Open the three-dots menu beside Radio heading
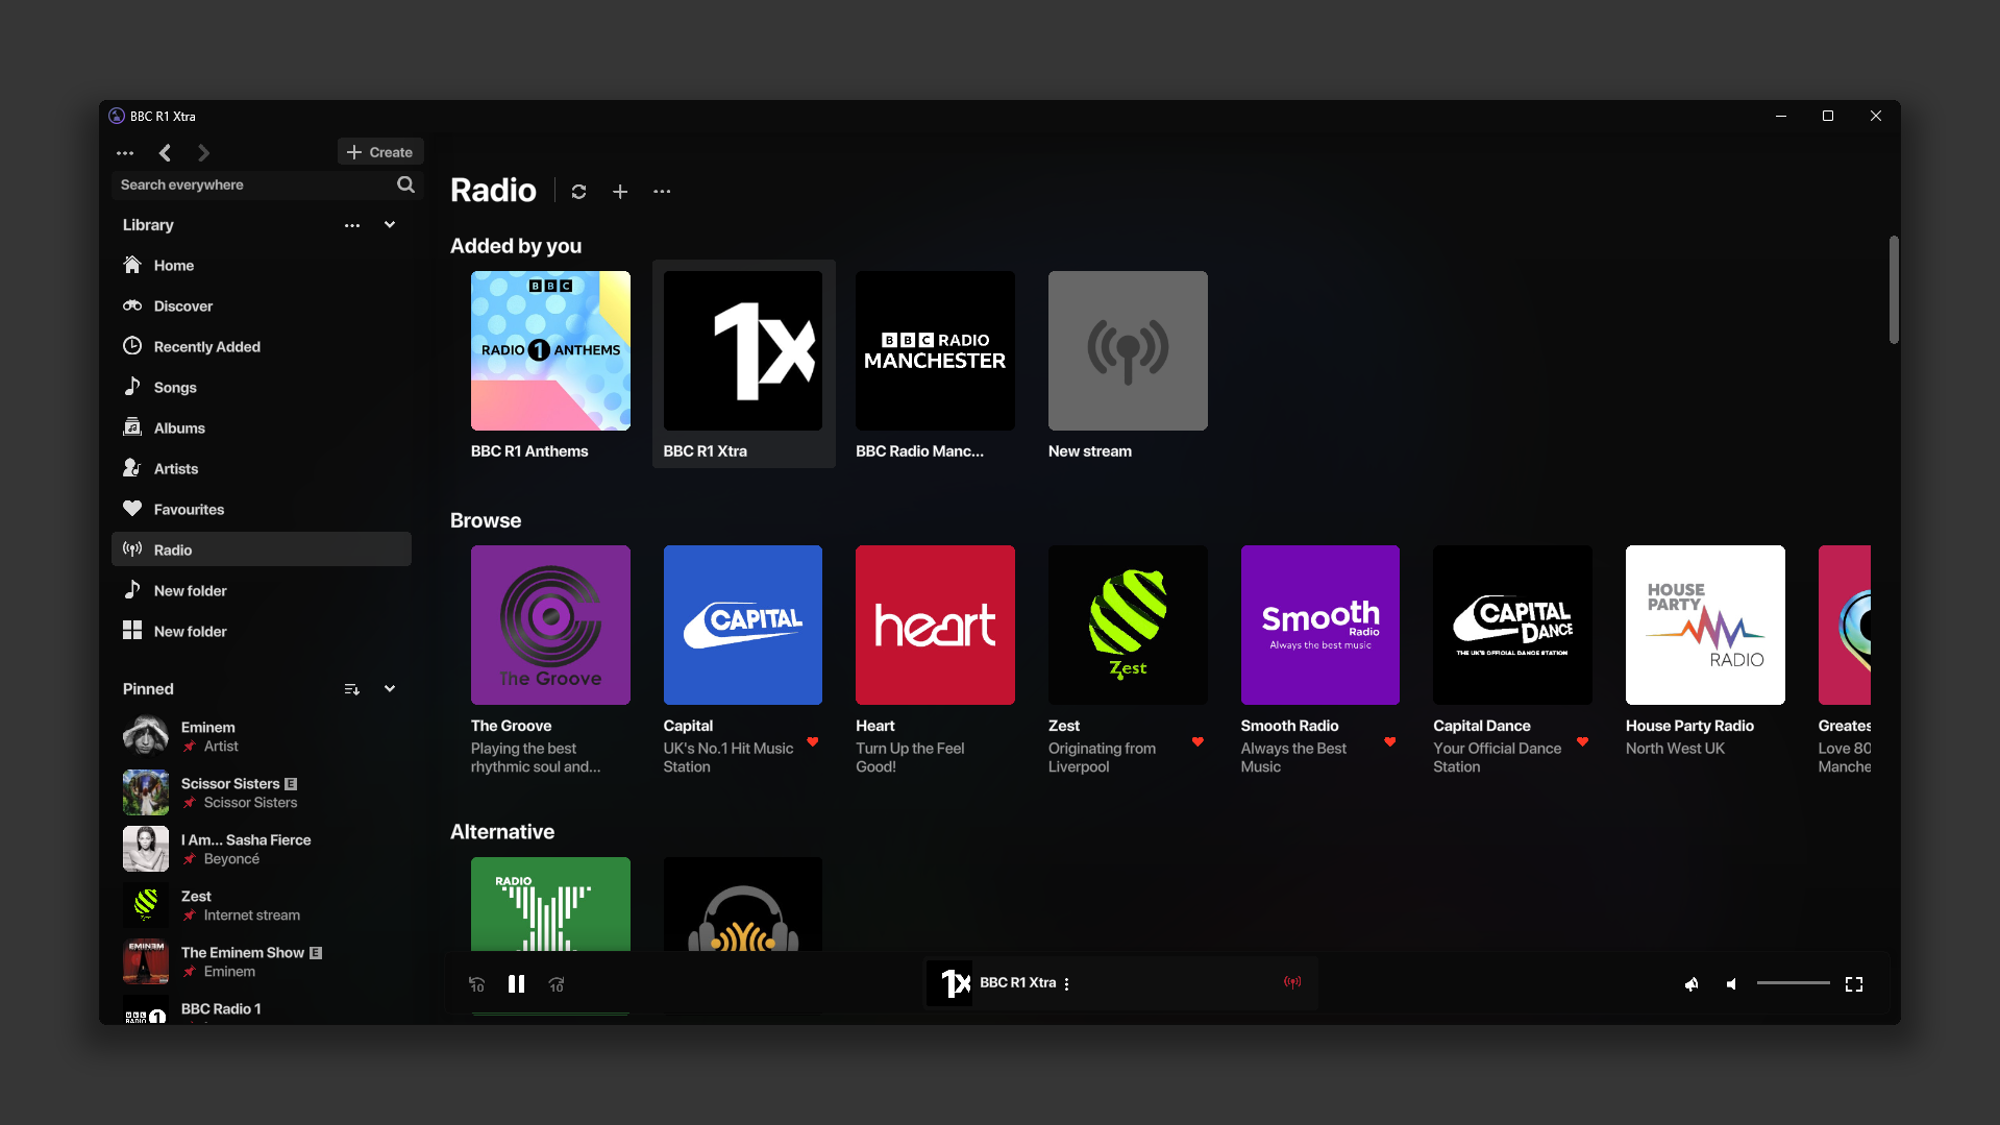 click(662, 191)
